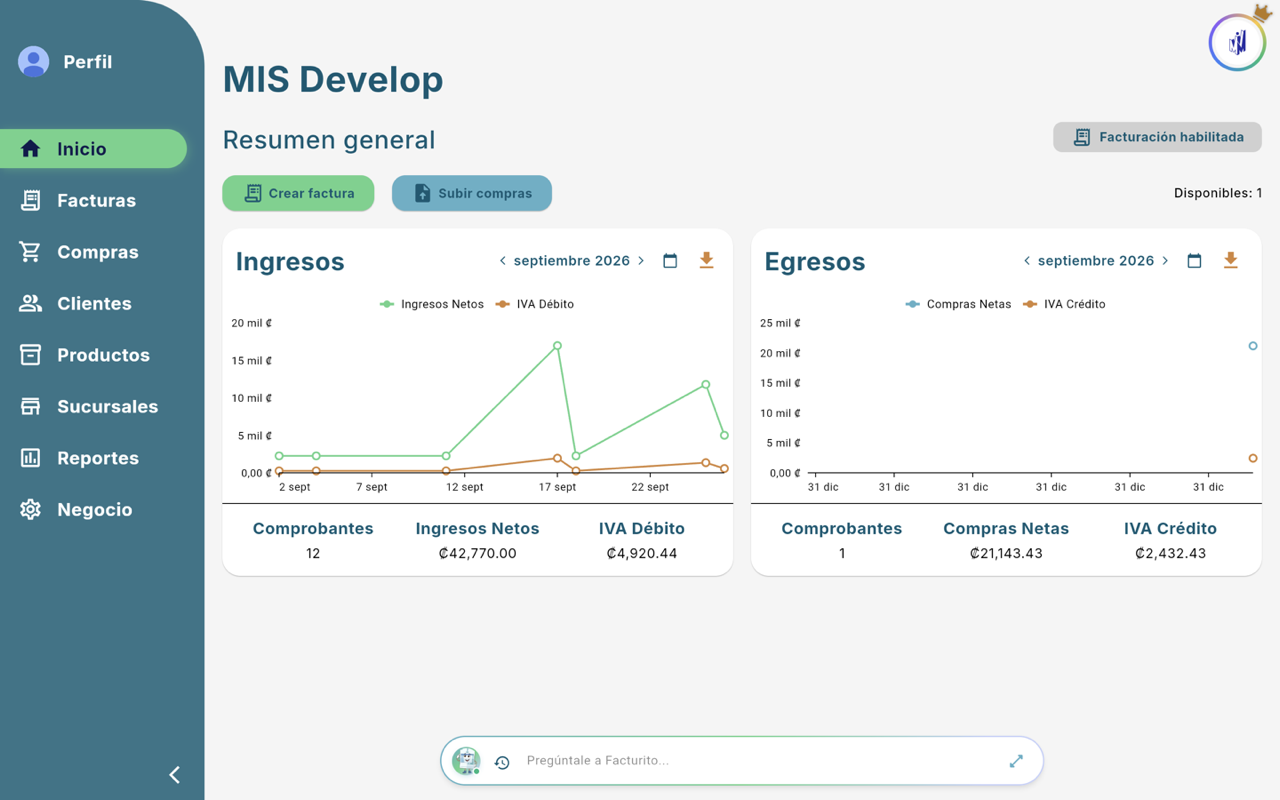Click the Facturito robot avatar

point(466,761)
